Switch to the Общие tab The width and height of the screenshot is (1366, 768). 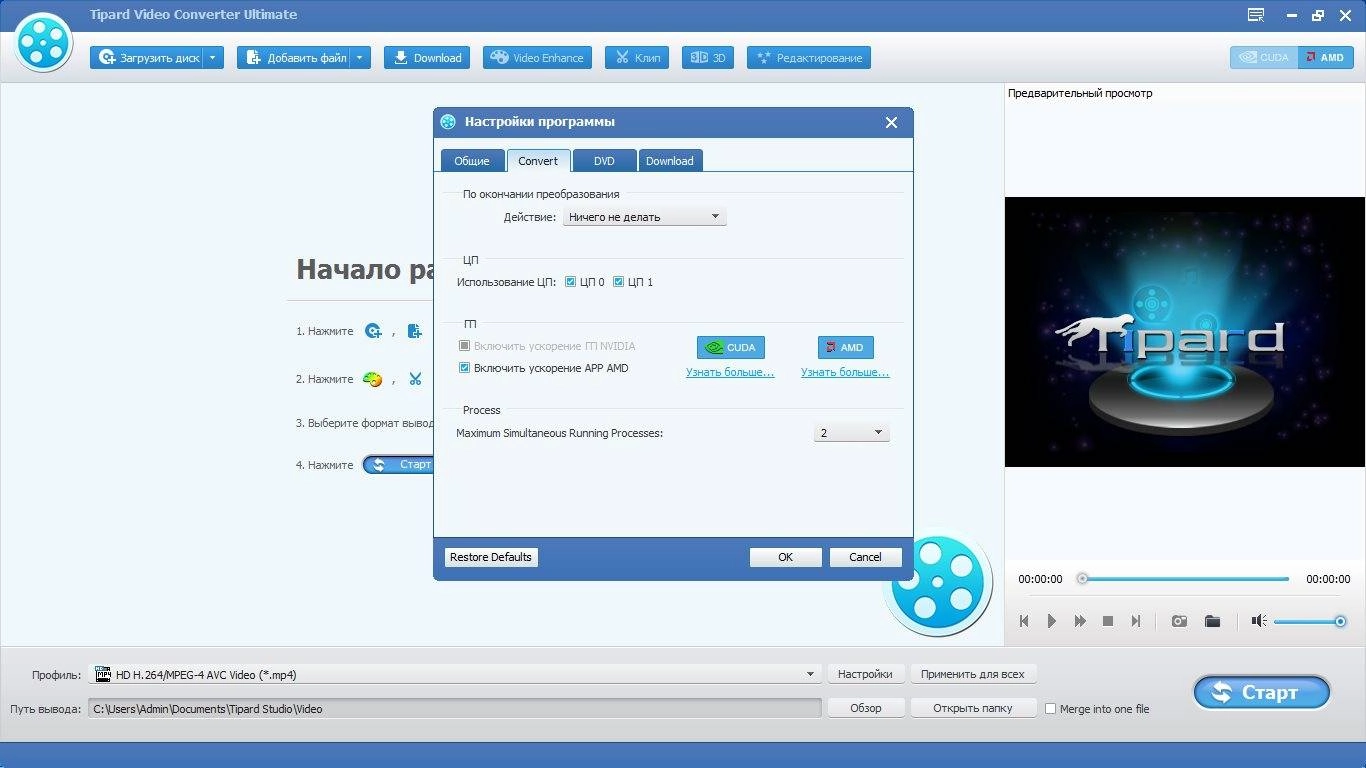[x=472, y=161]
